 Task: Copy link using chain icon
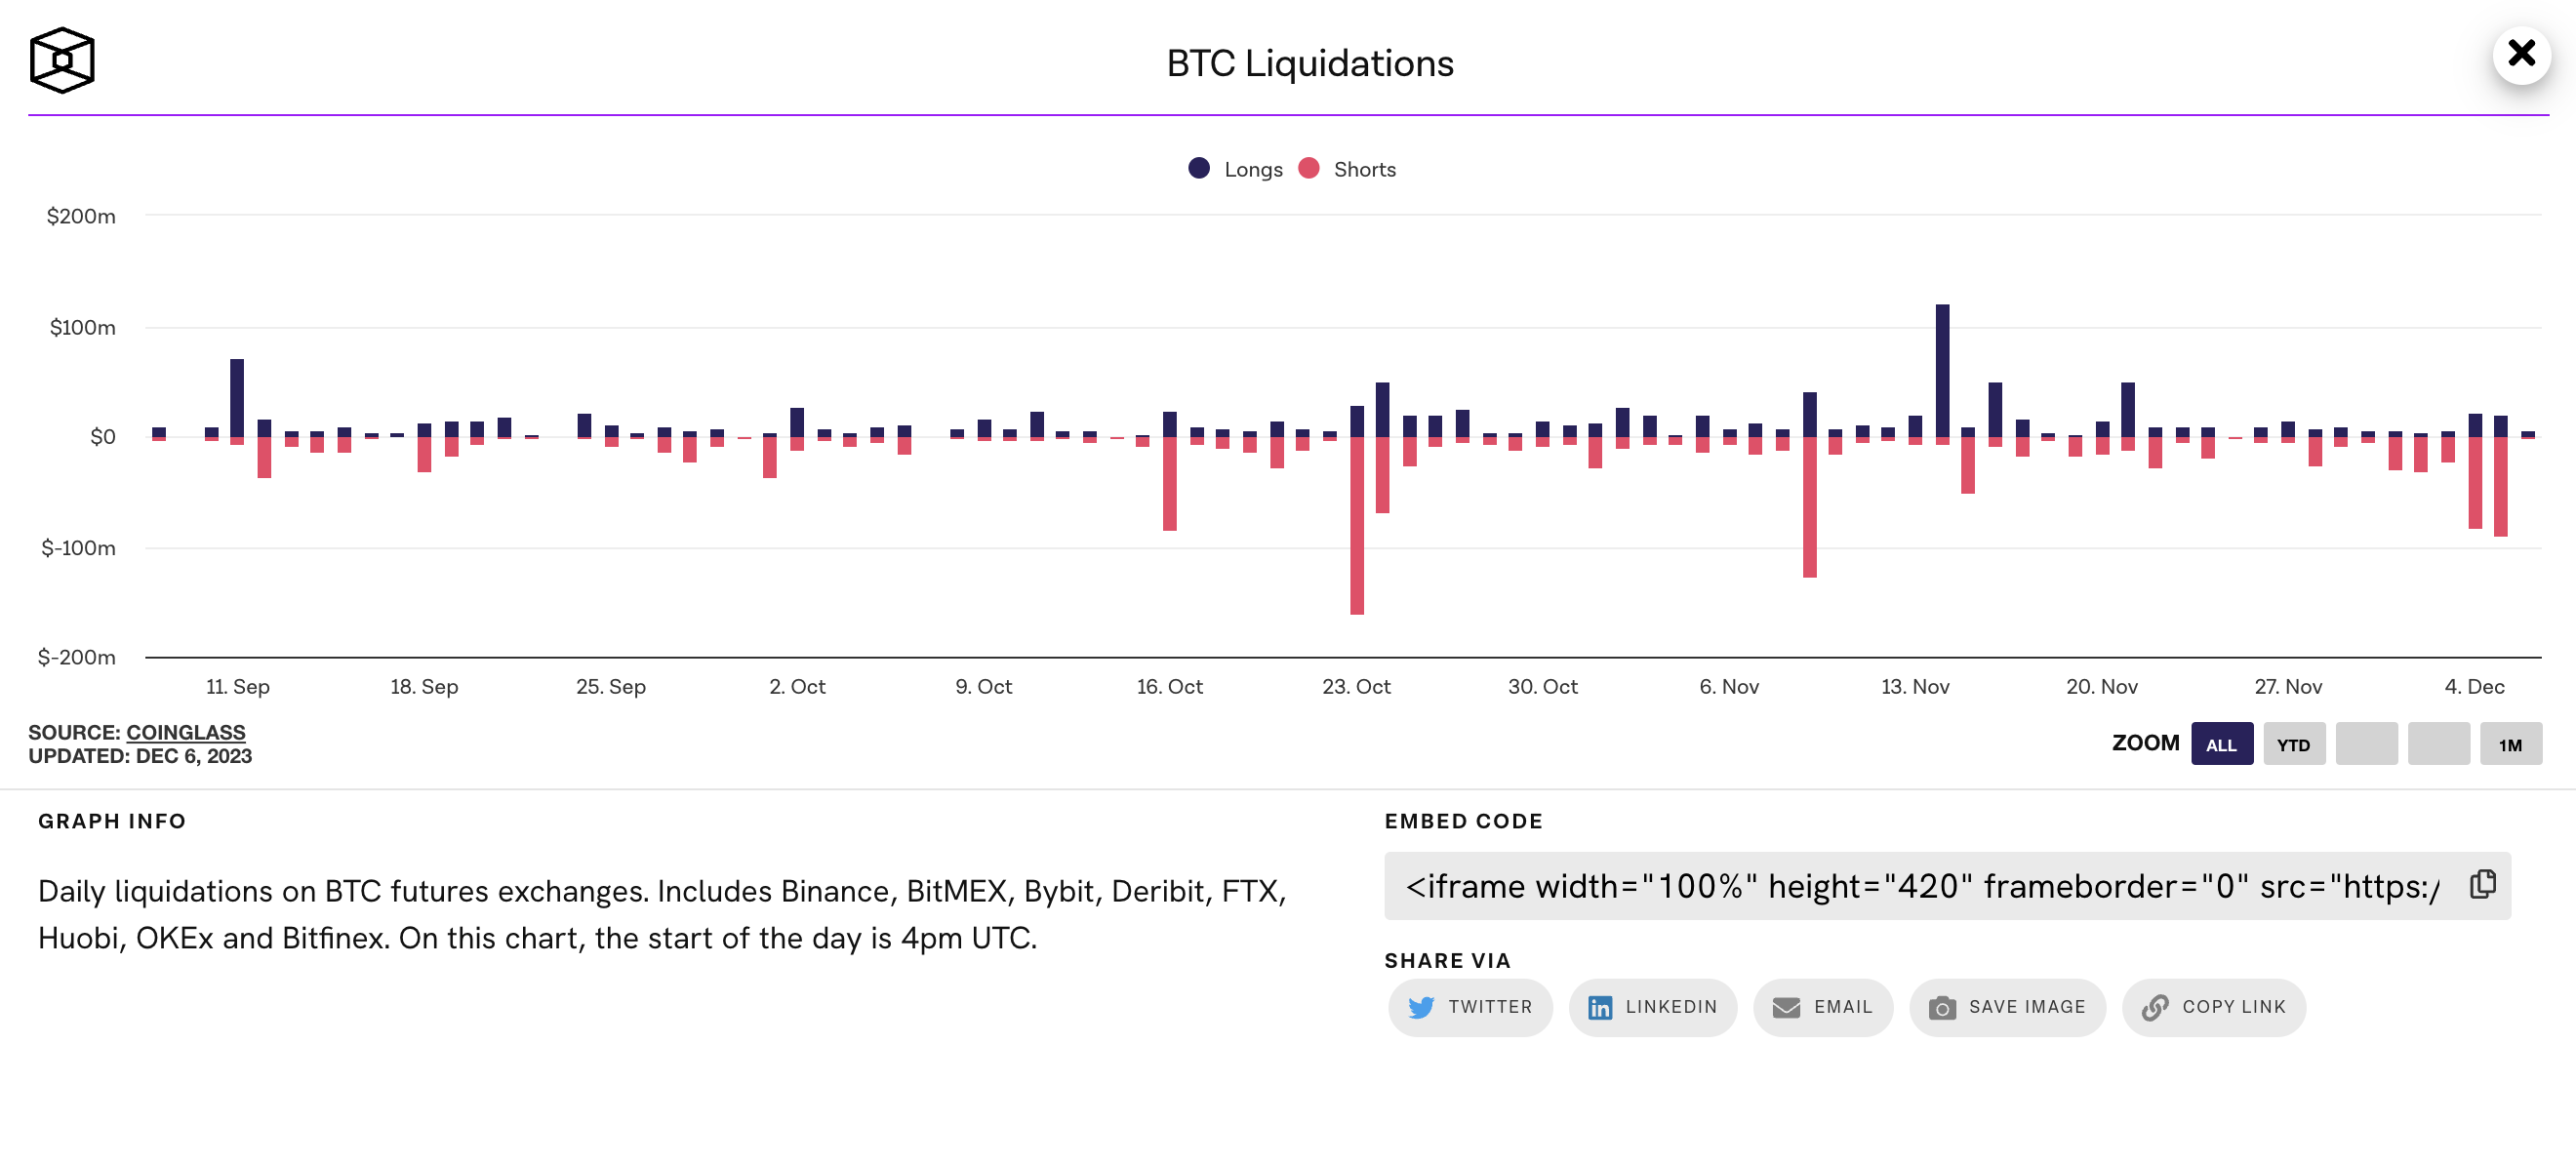(2155, 1007)
